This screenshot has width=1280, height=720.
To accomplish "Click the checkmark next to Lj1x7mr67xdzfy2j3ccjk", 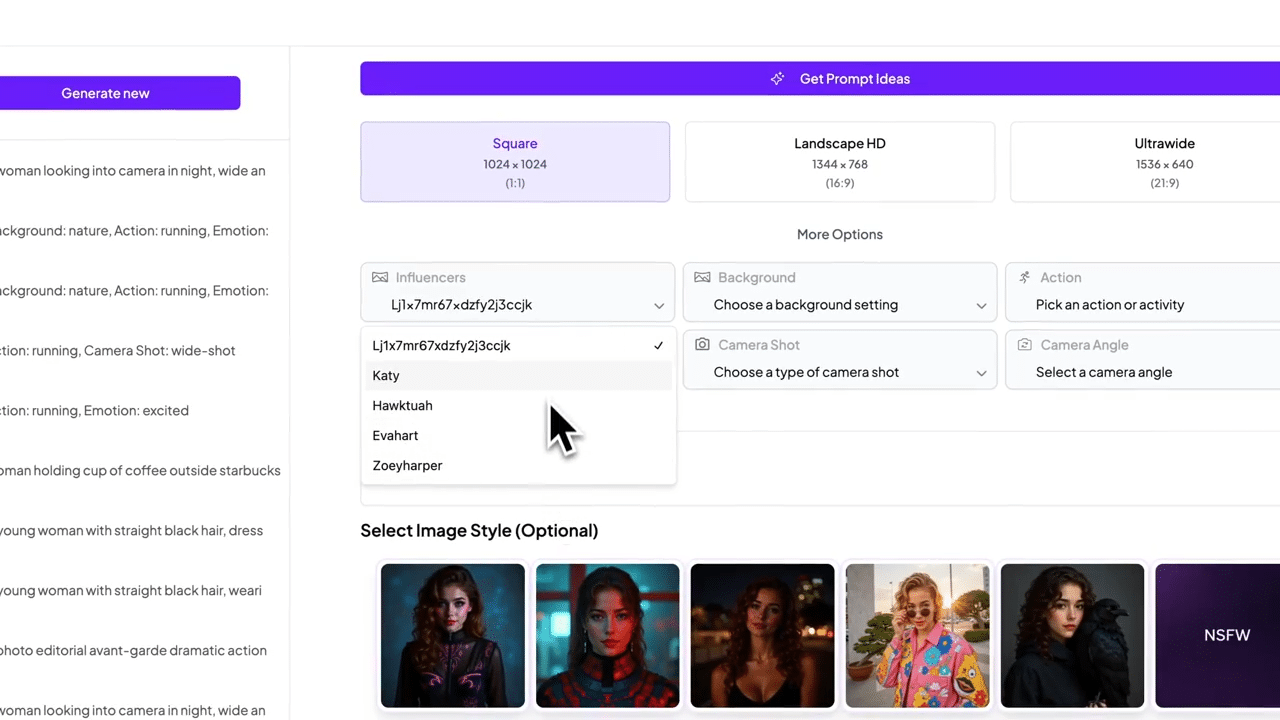I will (658, 345).
